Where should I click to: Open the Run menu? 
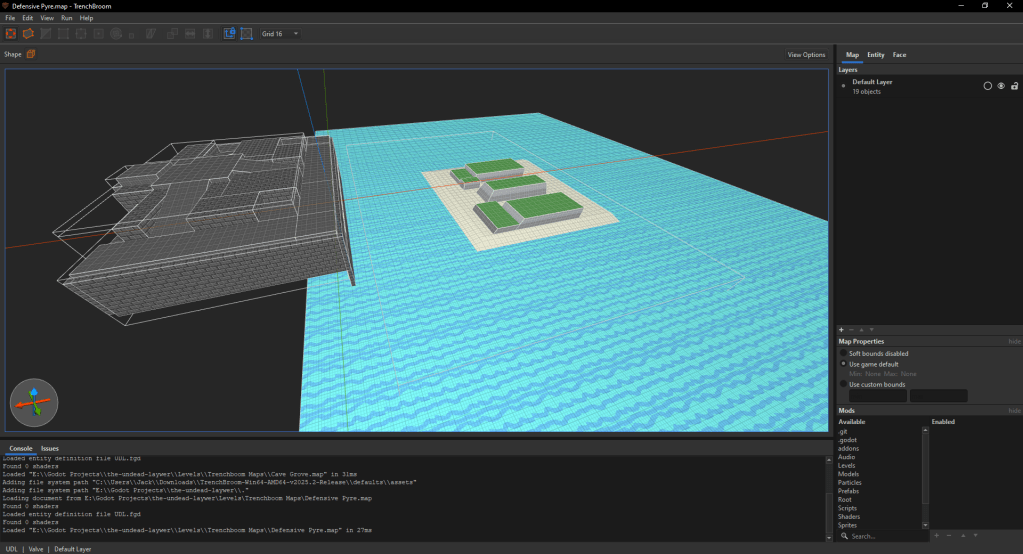66,18
